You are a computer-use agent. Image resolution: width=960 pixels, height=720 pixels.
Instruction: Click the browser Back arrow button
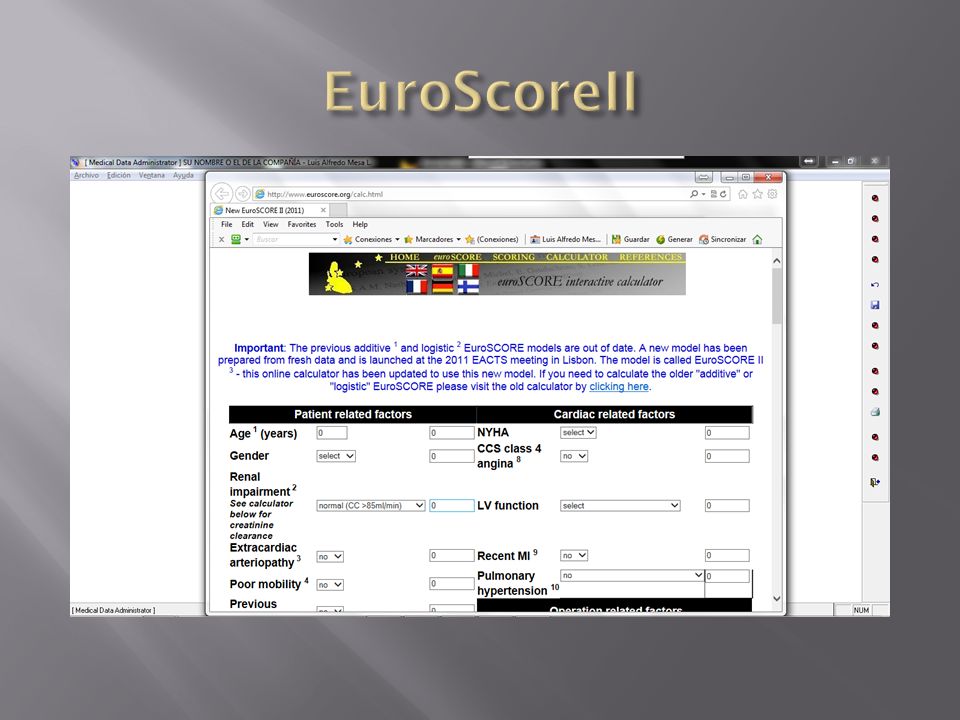(x=222, y=193)
